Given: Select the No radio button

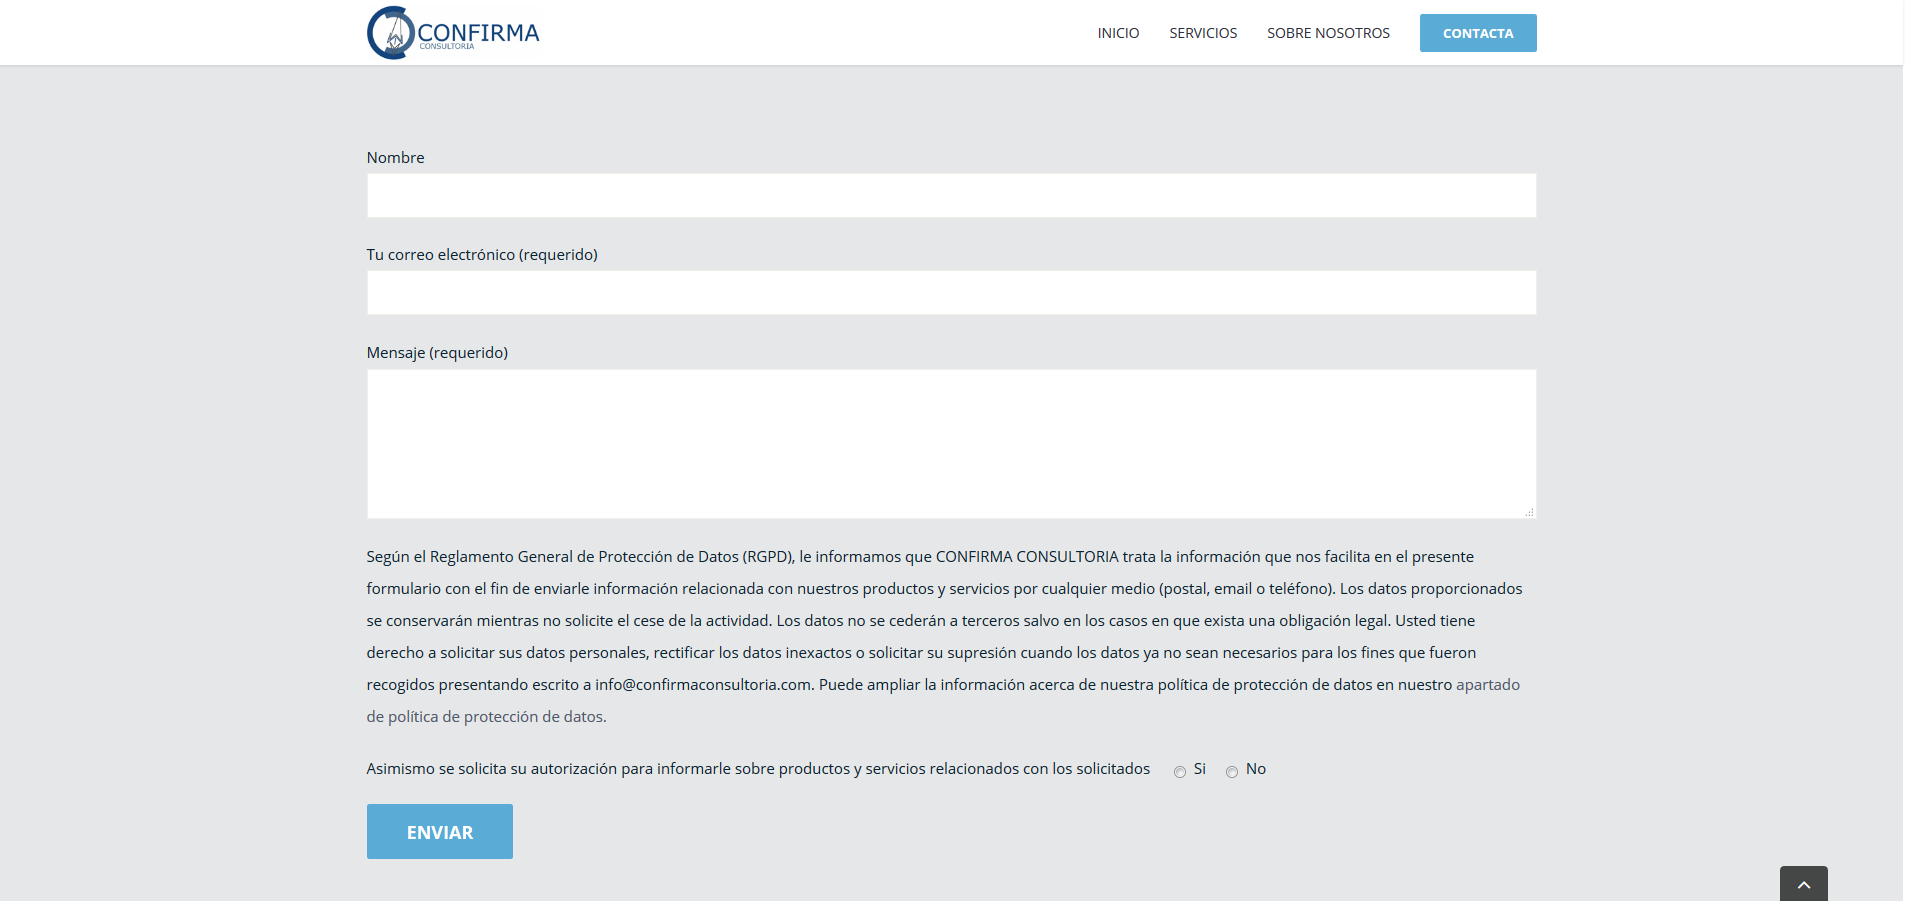Looking at the screenshot, I should coord(1232,771).
